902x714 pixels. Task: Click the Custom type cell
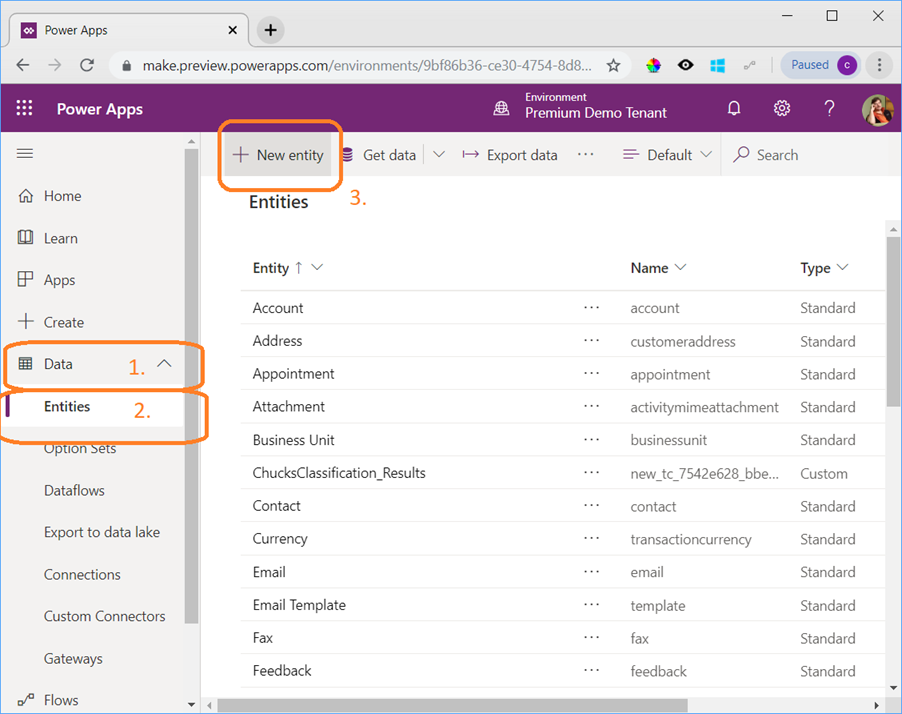(824, 474)
